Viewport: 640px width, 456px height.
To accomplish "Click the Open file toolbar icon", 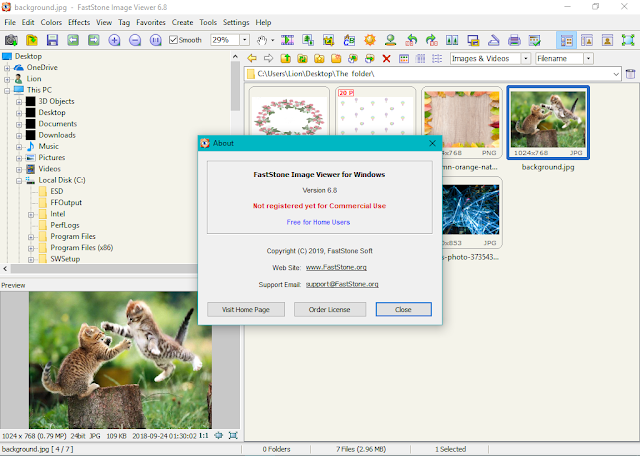I will pos(32,40).
